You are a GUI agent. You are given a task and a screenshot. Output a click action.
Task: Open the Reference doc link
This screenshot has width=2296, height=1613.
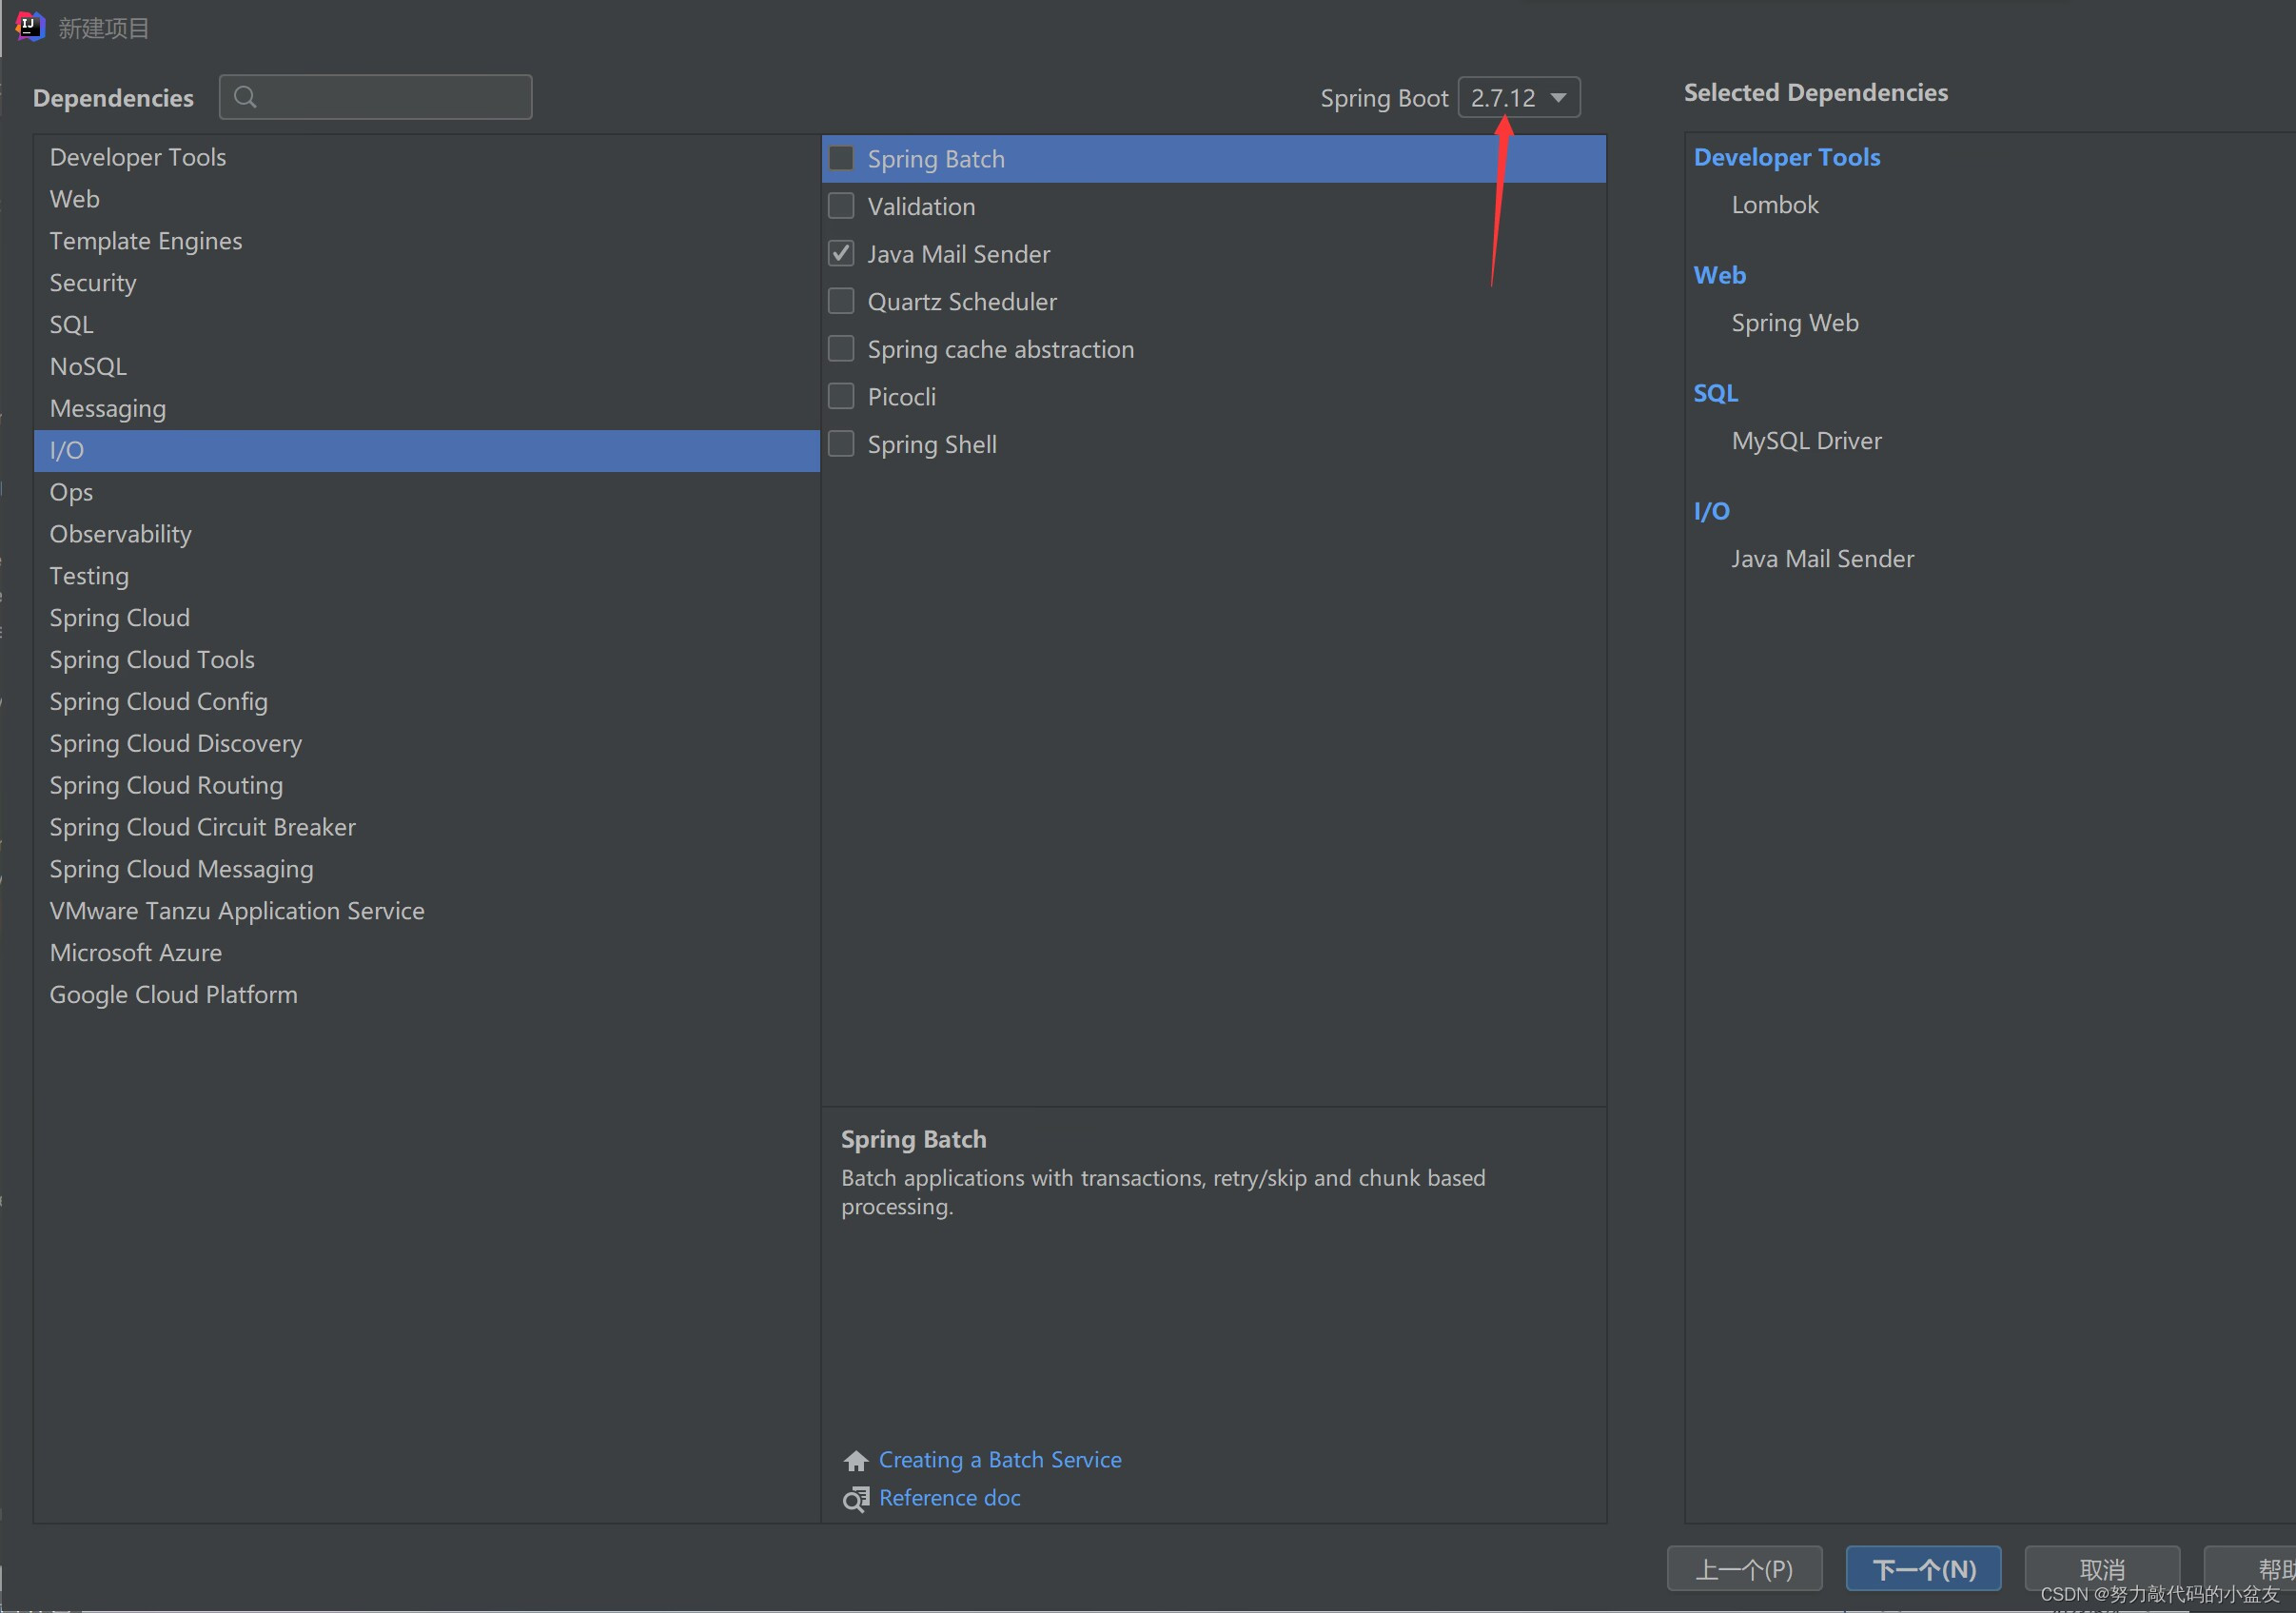[x=949, y=1498]
